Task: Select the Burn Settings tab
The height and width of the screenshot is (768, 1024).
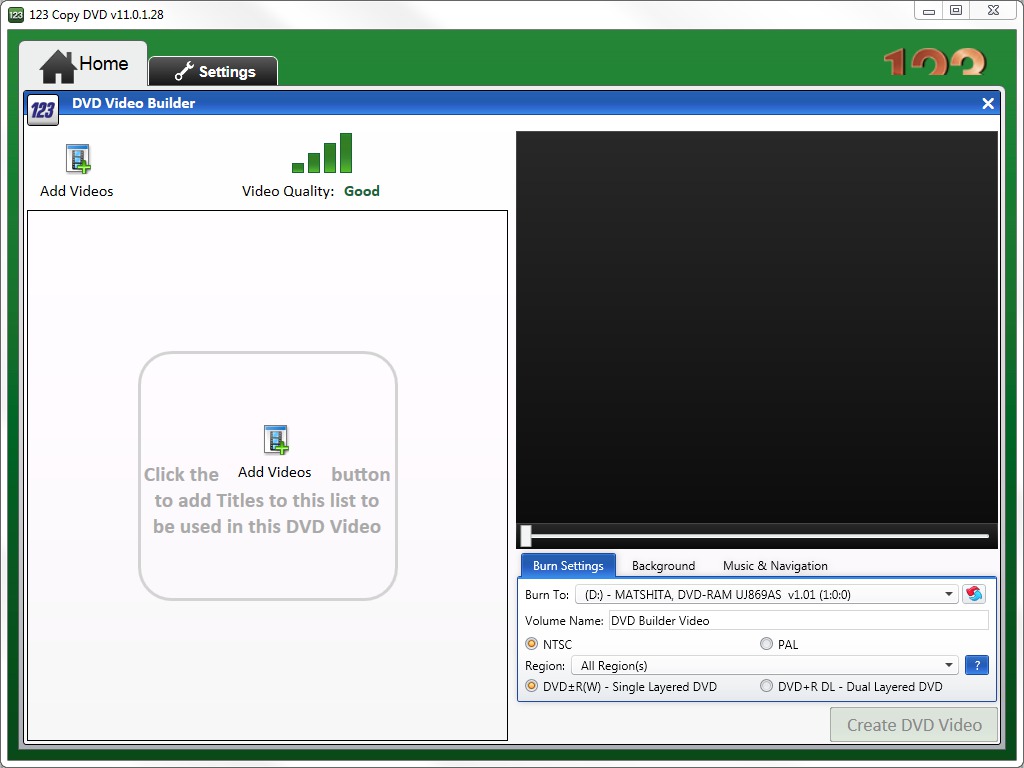Action: pos(568,566)
